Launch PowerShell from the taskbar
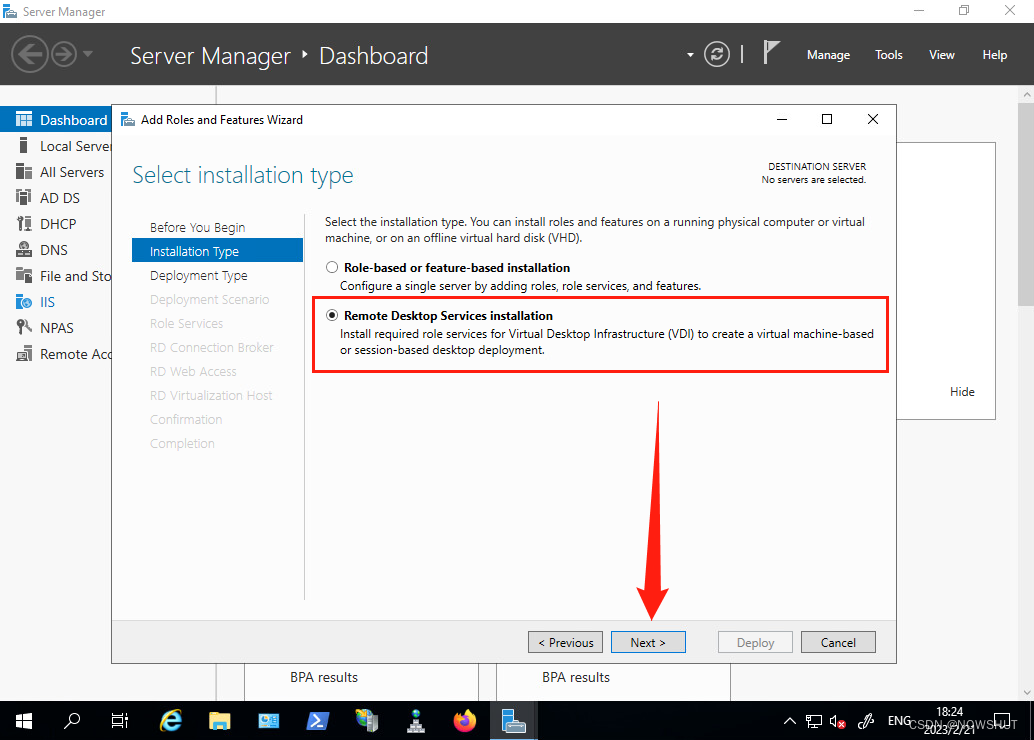1034x740 pixels. click(318, 721)
